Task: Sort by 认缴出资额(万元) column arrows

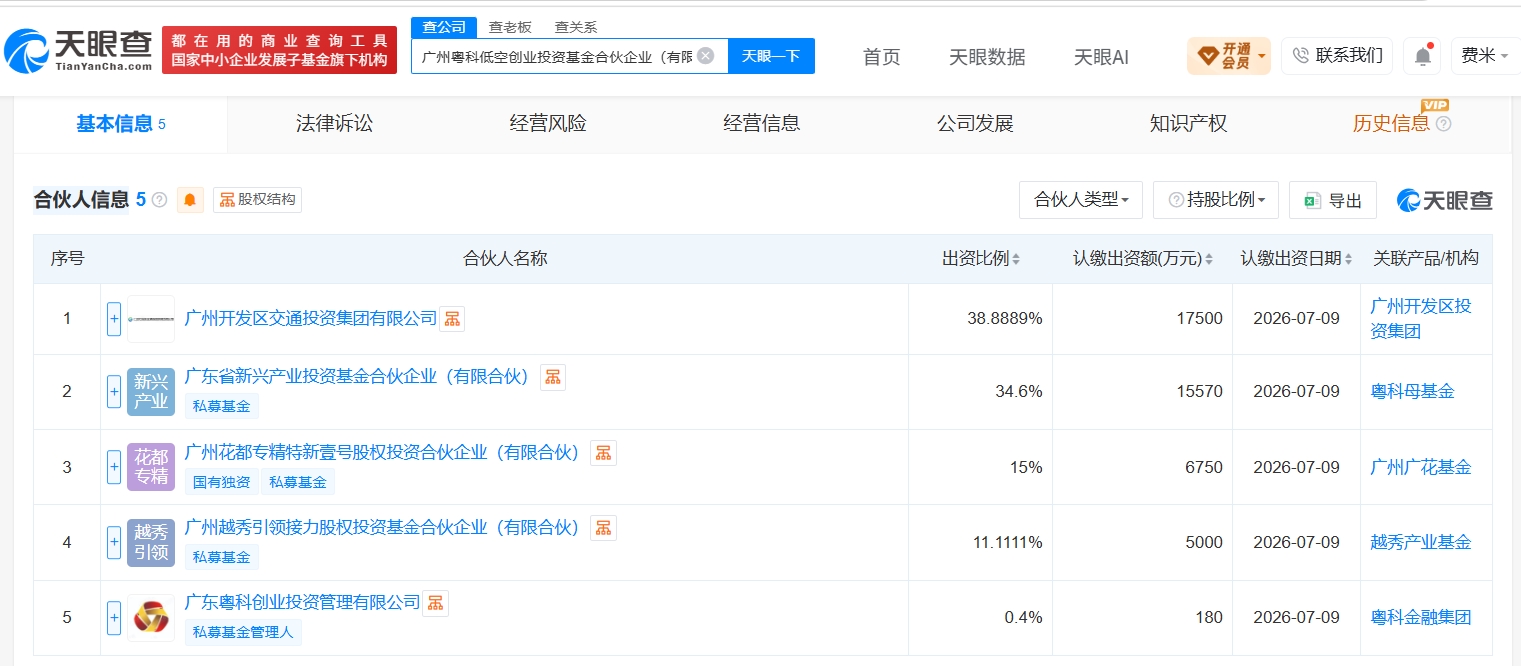Action: 1208,259
